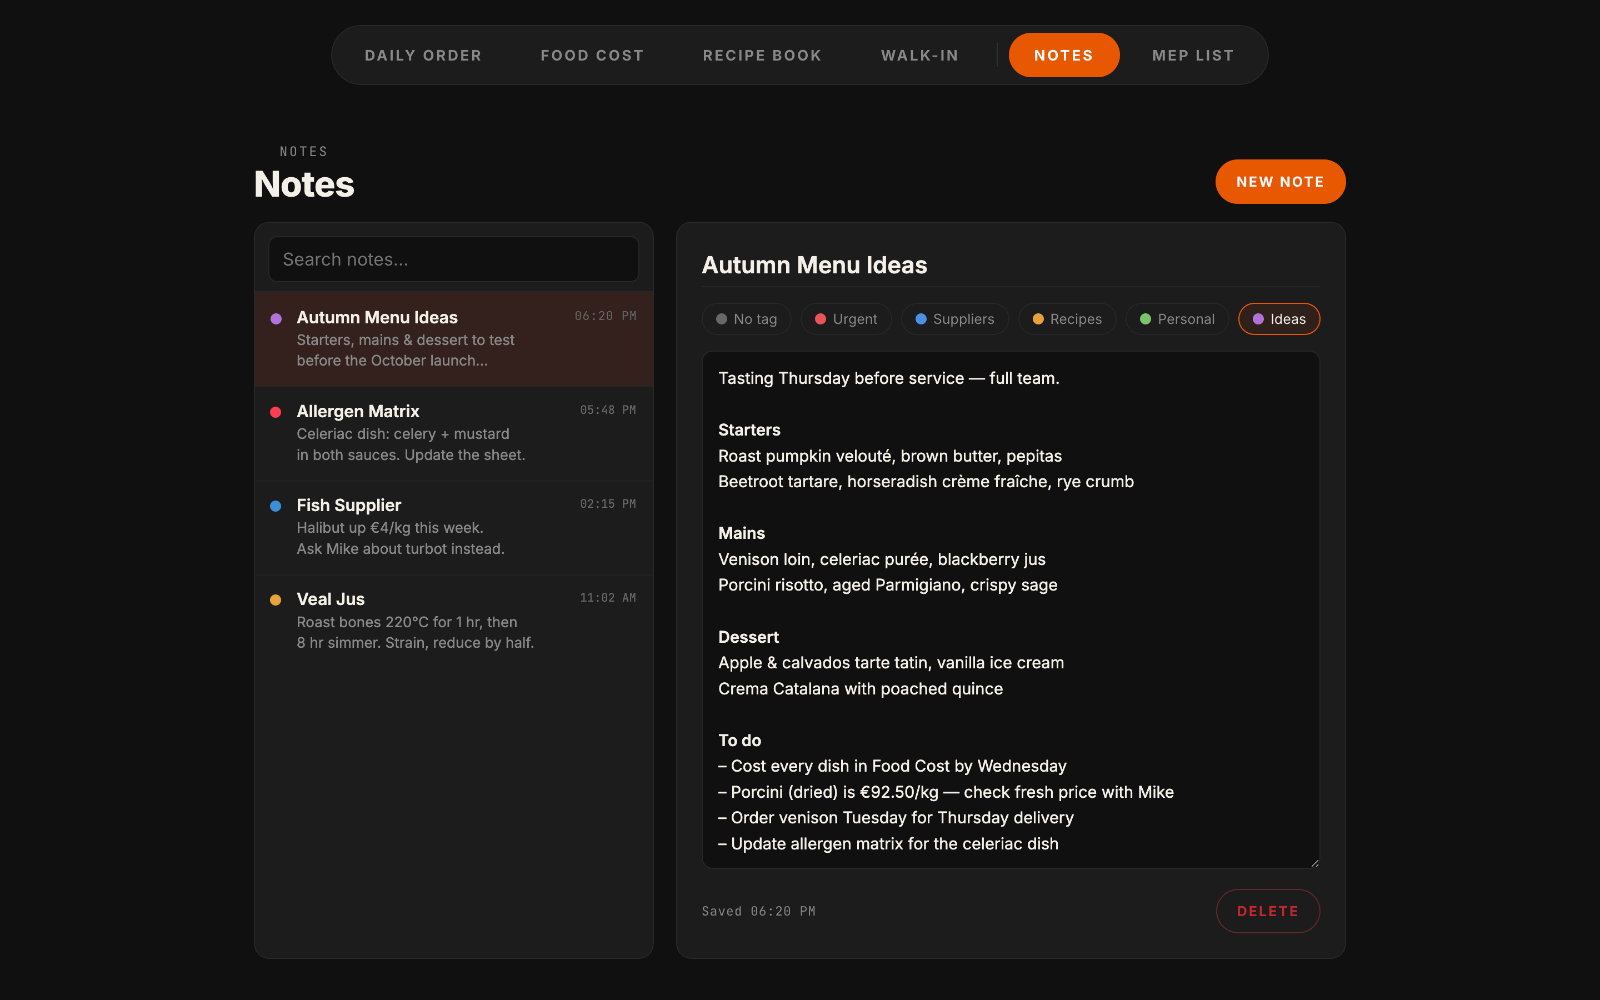Image resolution: width=1600 pixels, height=1000 pixels.
Task: Click the resize grip of the note text area
Action: click(1314, 863)
